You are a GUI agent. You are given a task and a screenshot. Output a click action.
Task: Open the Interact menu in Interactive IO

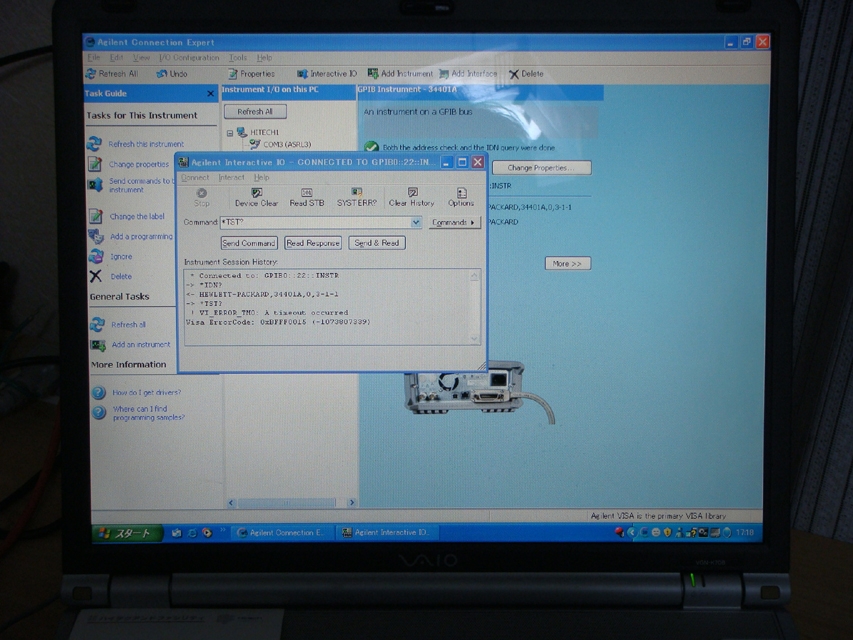tap(231, 177)
